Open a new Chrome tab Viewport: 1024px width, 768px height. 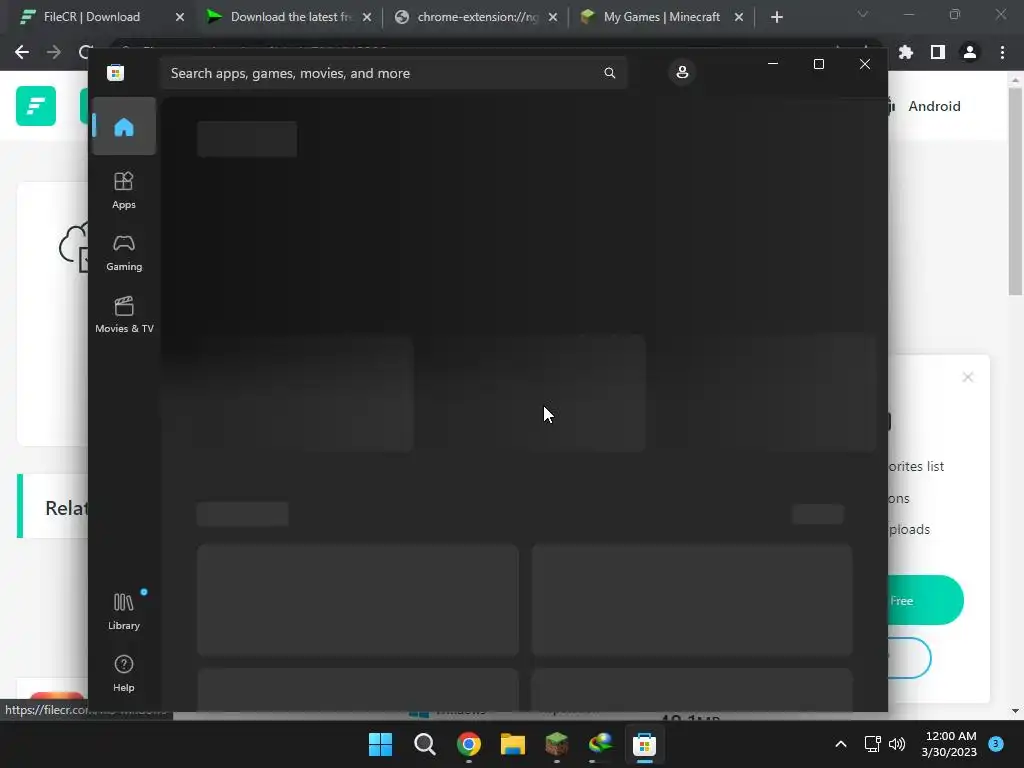tap(776, 17)
